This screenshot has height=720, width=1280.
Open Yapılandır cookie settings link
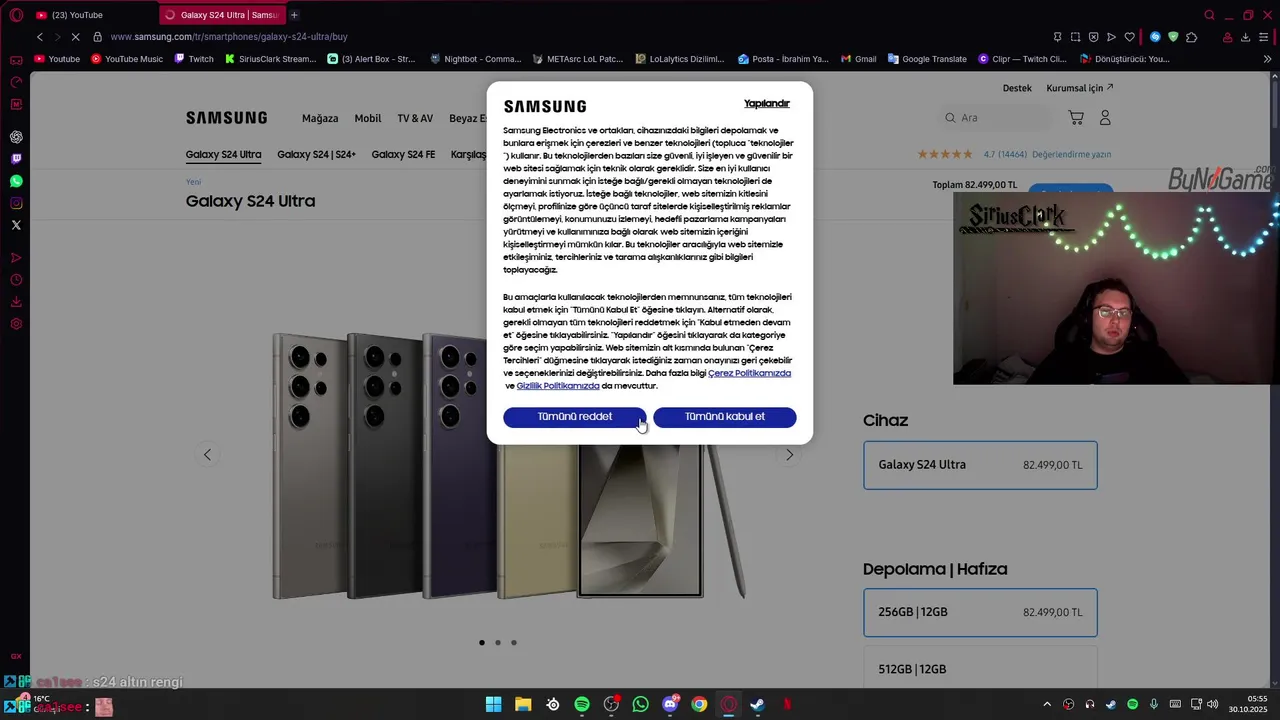point(767,104)
